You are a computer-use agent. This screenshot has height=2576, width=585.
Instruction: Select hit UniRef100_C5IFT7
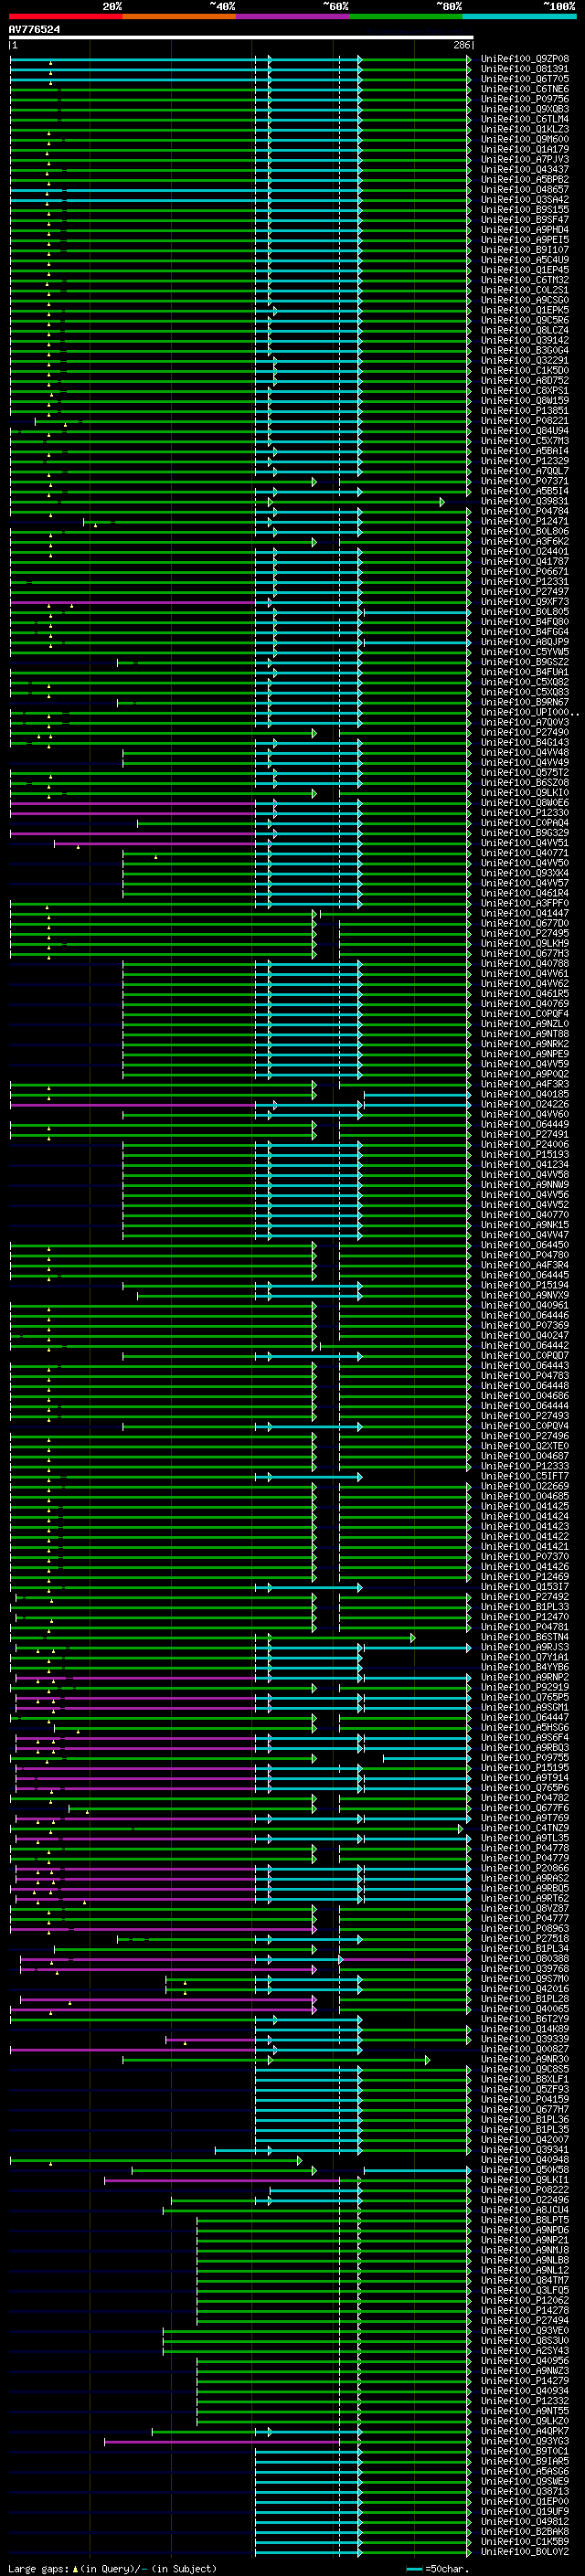(x=524, y=1476)
